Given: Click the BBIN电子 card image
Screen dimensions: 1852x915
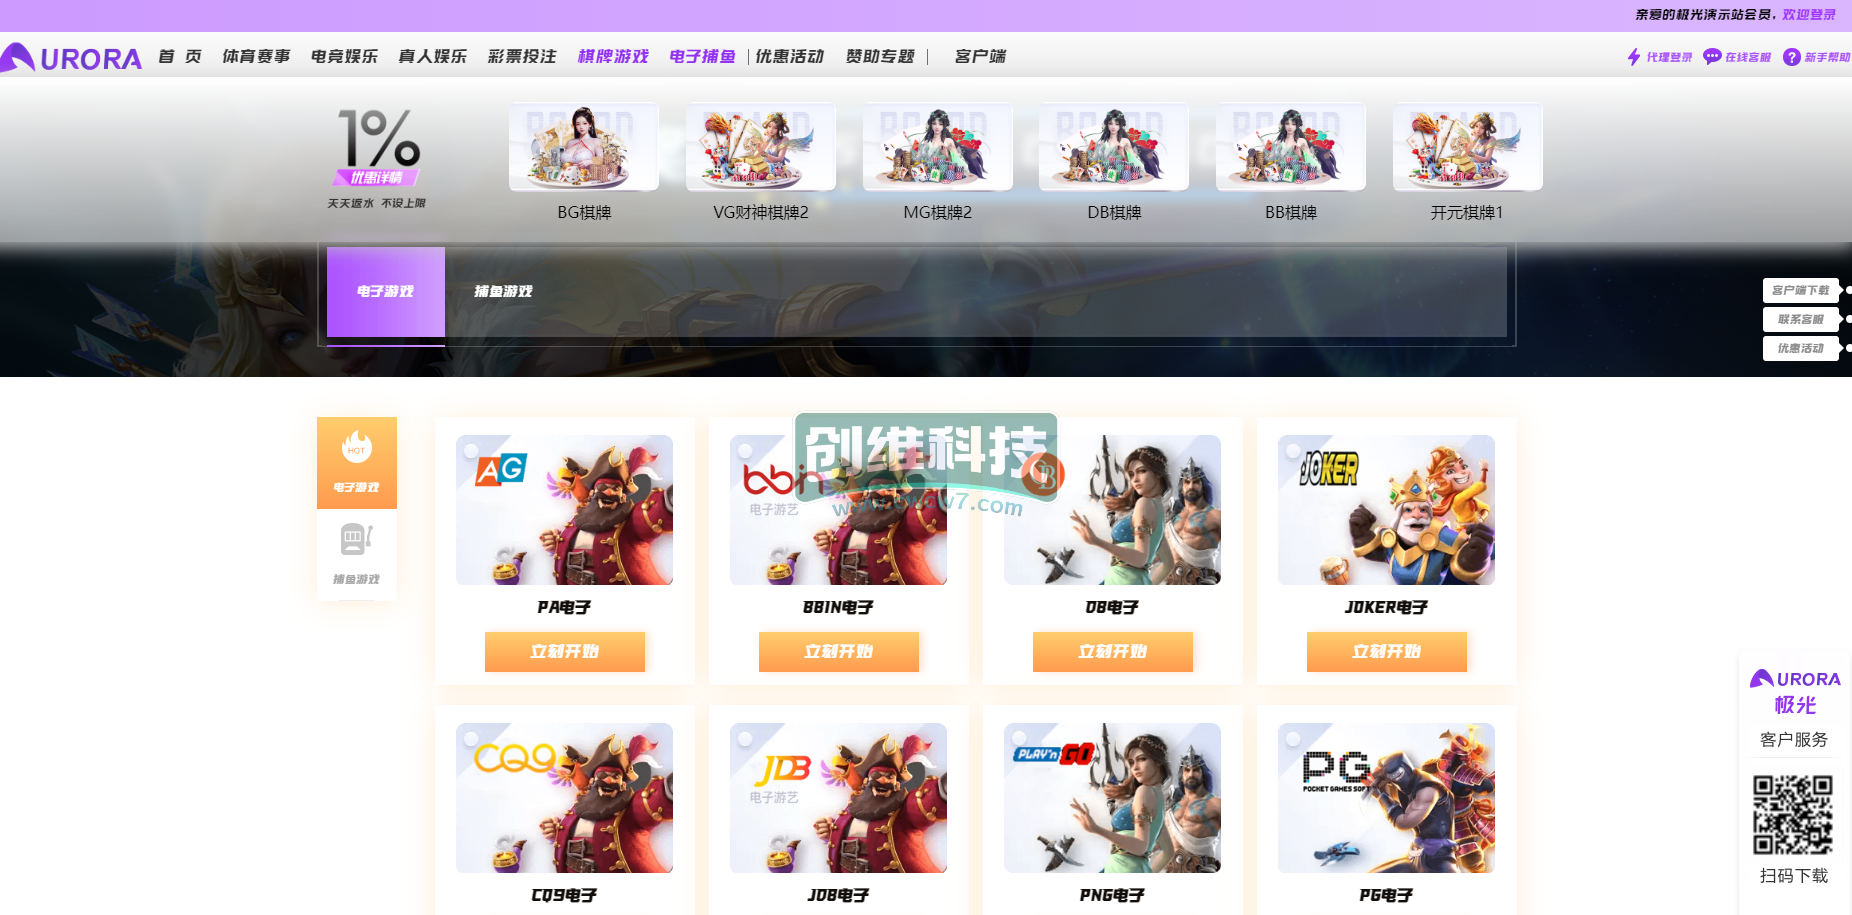Looking at the screenshot, I should click(x=838, y=510).
